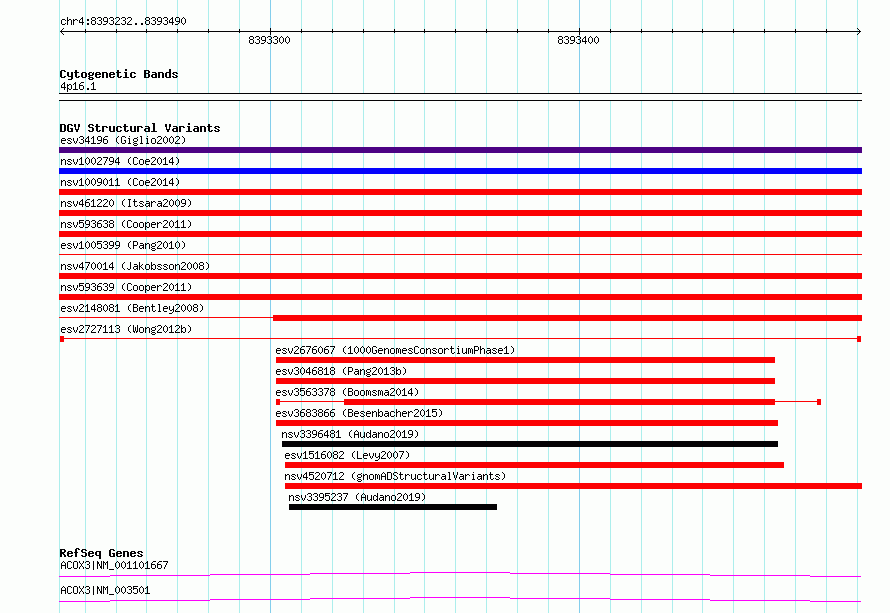
Task: Open variant esv34196 (Giglio2002) label
Action: [123, 140]
